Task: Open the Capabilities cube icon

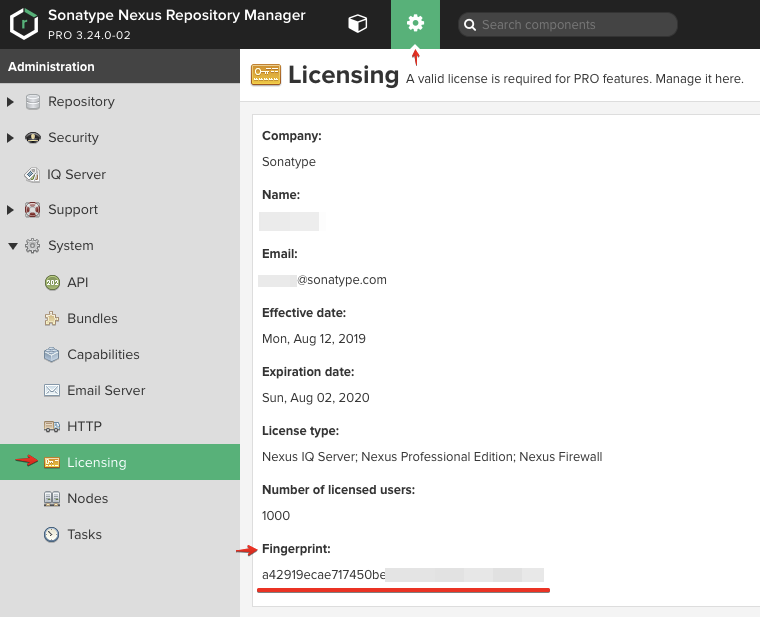Action: click(52, 355)
